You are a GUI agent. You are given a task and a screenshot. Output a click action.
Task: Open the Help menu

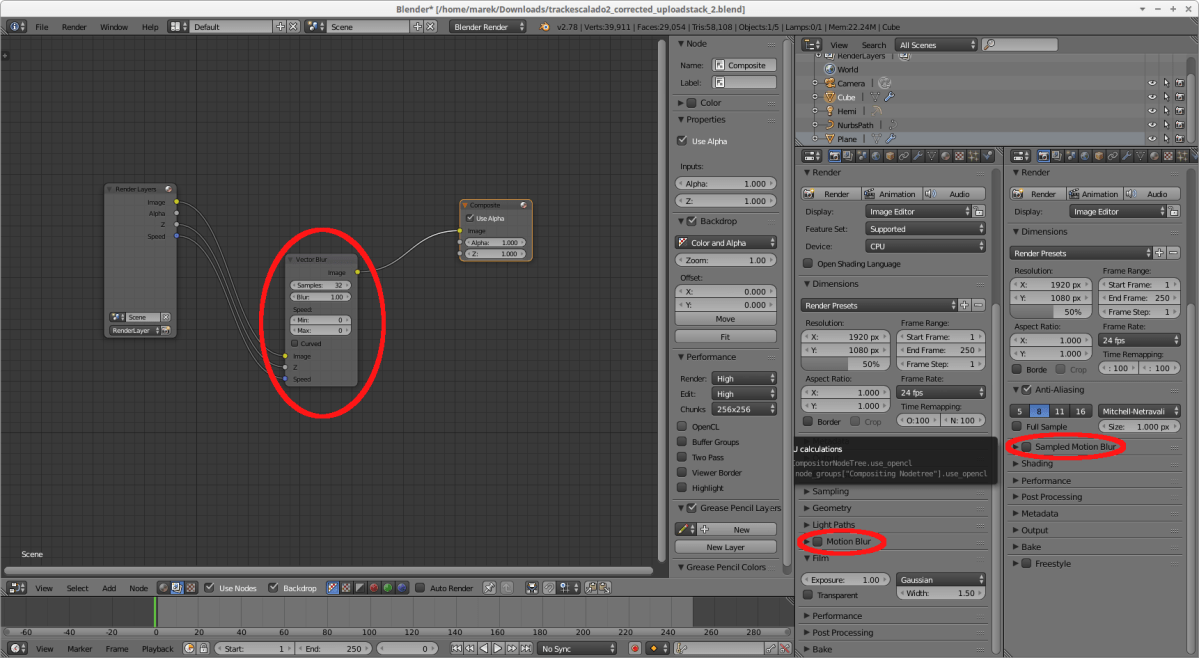(150, 27)
